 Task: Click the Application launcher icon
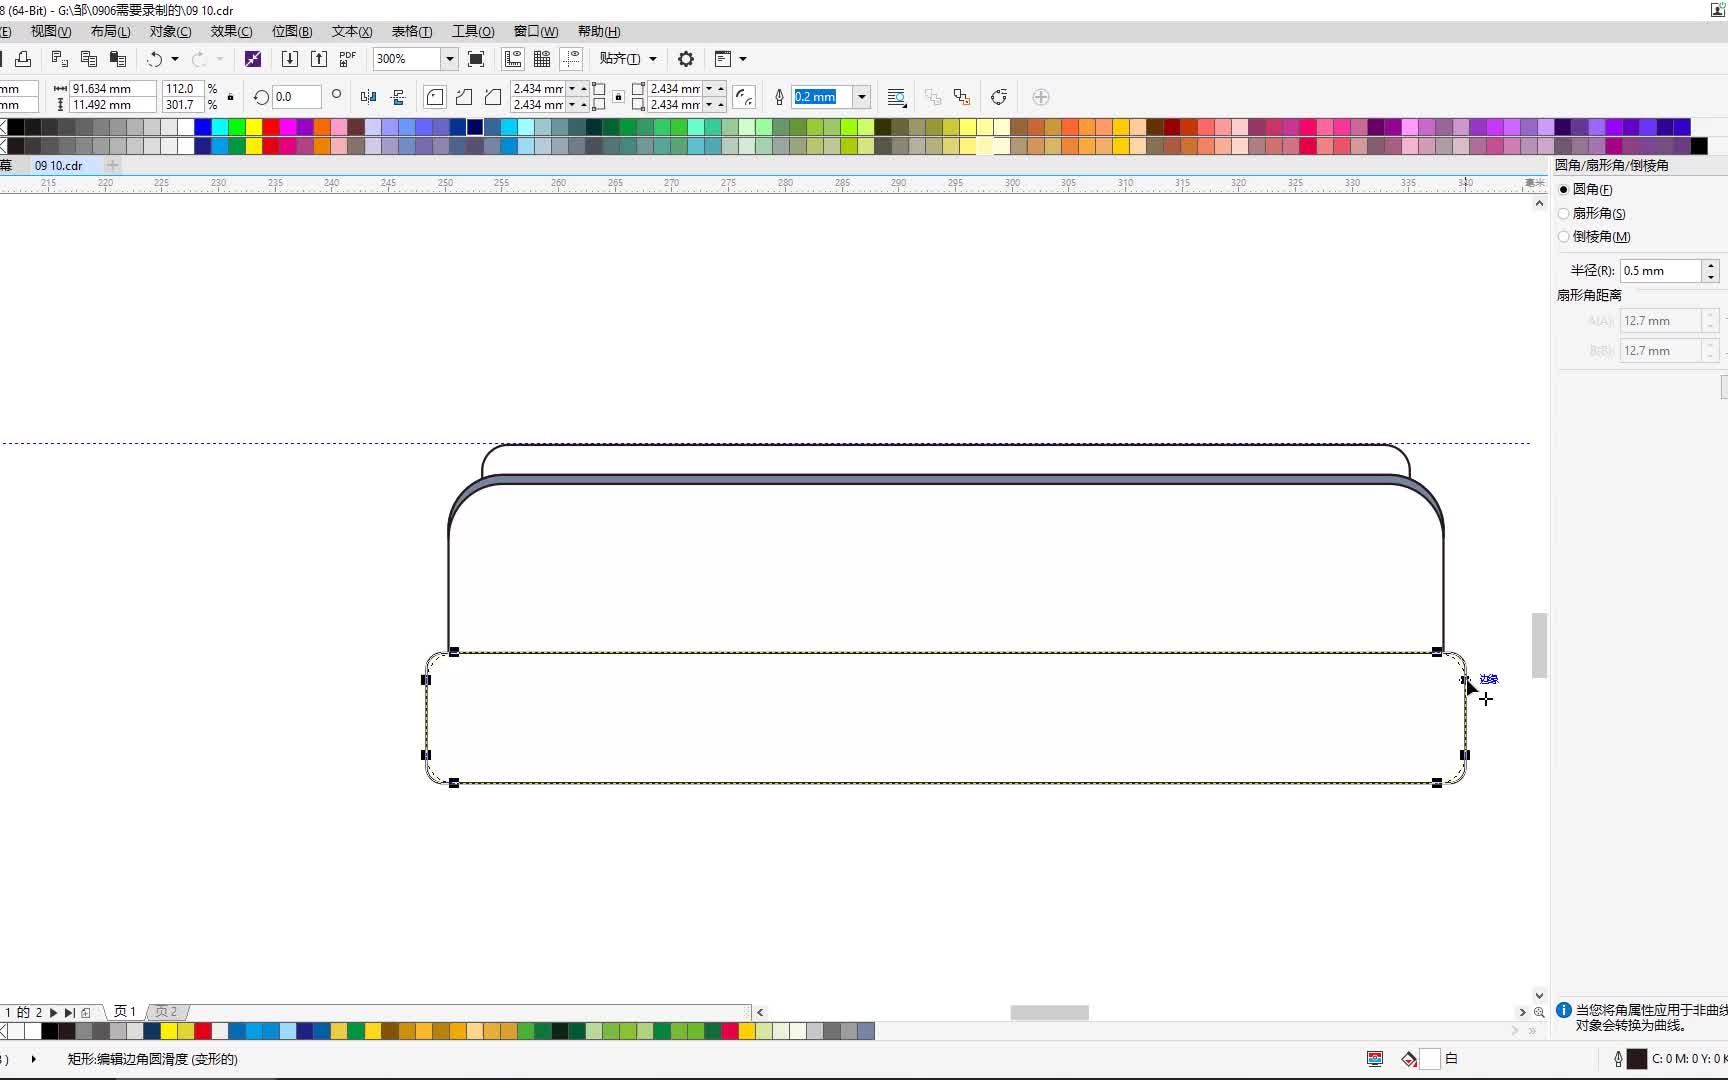pos(723,59)
